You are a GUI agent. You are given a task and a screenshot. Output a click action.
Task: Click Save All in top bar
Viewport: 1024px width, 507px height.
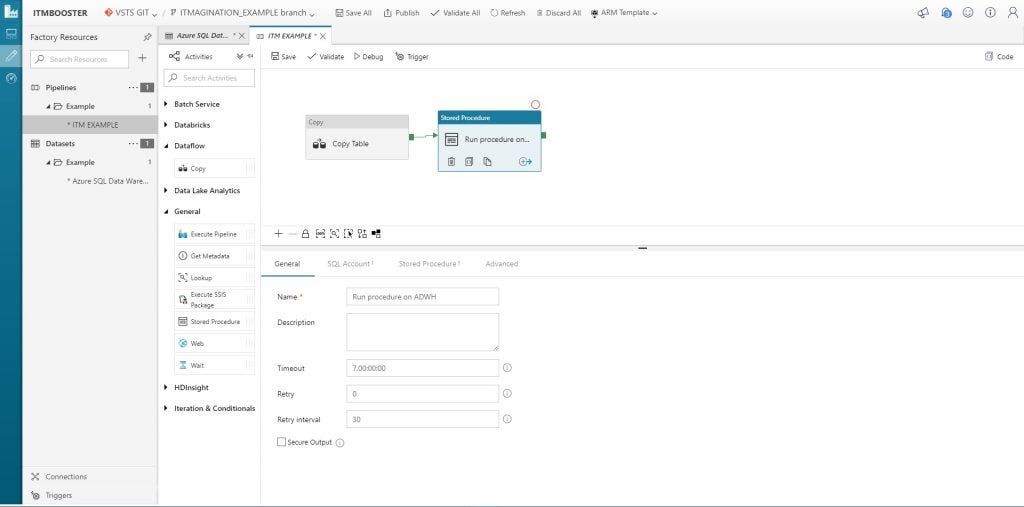click(x=353, y=13)
